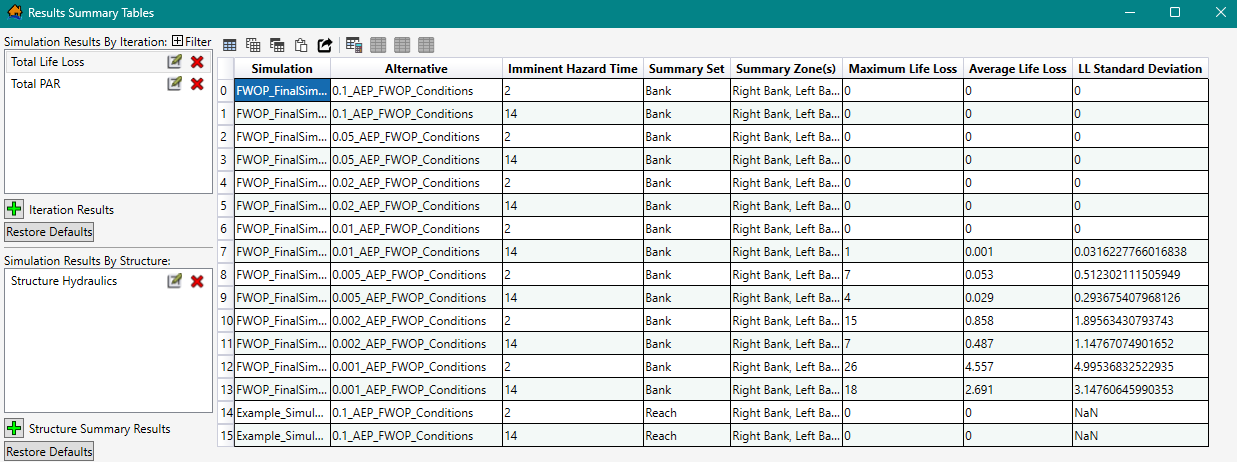The width and height of the screenshot is (1237, 462).
Task: Restore Defaults for iteration results
Action: pos(49,232)
